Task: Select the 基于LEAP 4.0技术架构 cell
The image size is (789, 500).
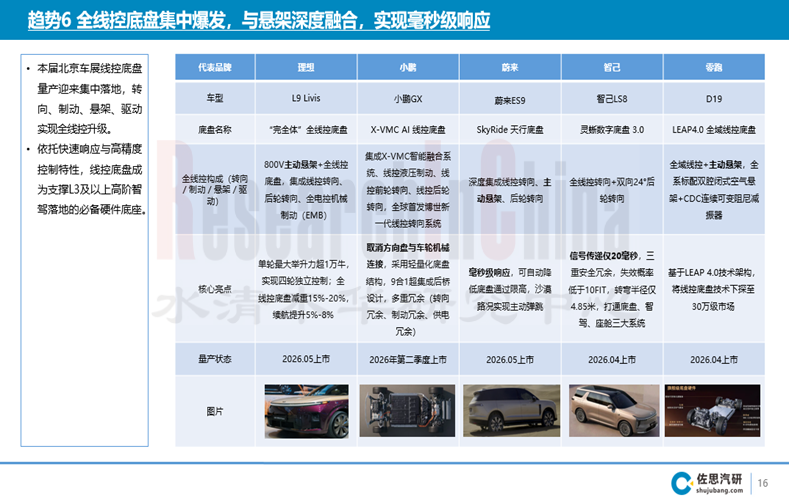Action: [x=714, y=289]
